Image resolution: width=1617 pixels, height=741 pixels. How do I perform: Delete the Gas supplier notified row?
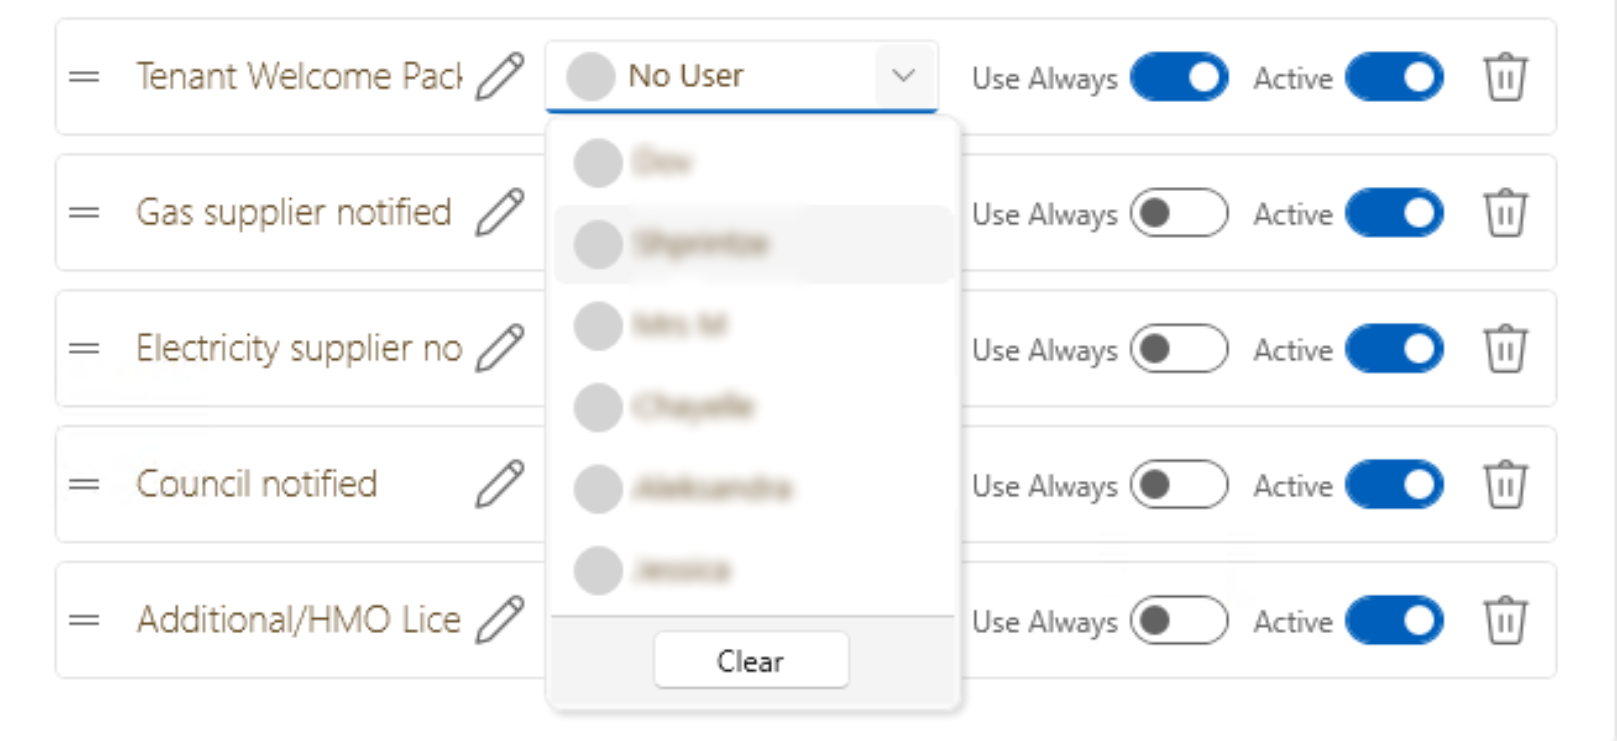[x=1505, y=213]
